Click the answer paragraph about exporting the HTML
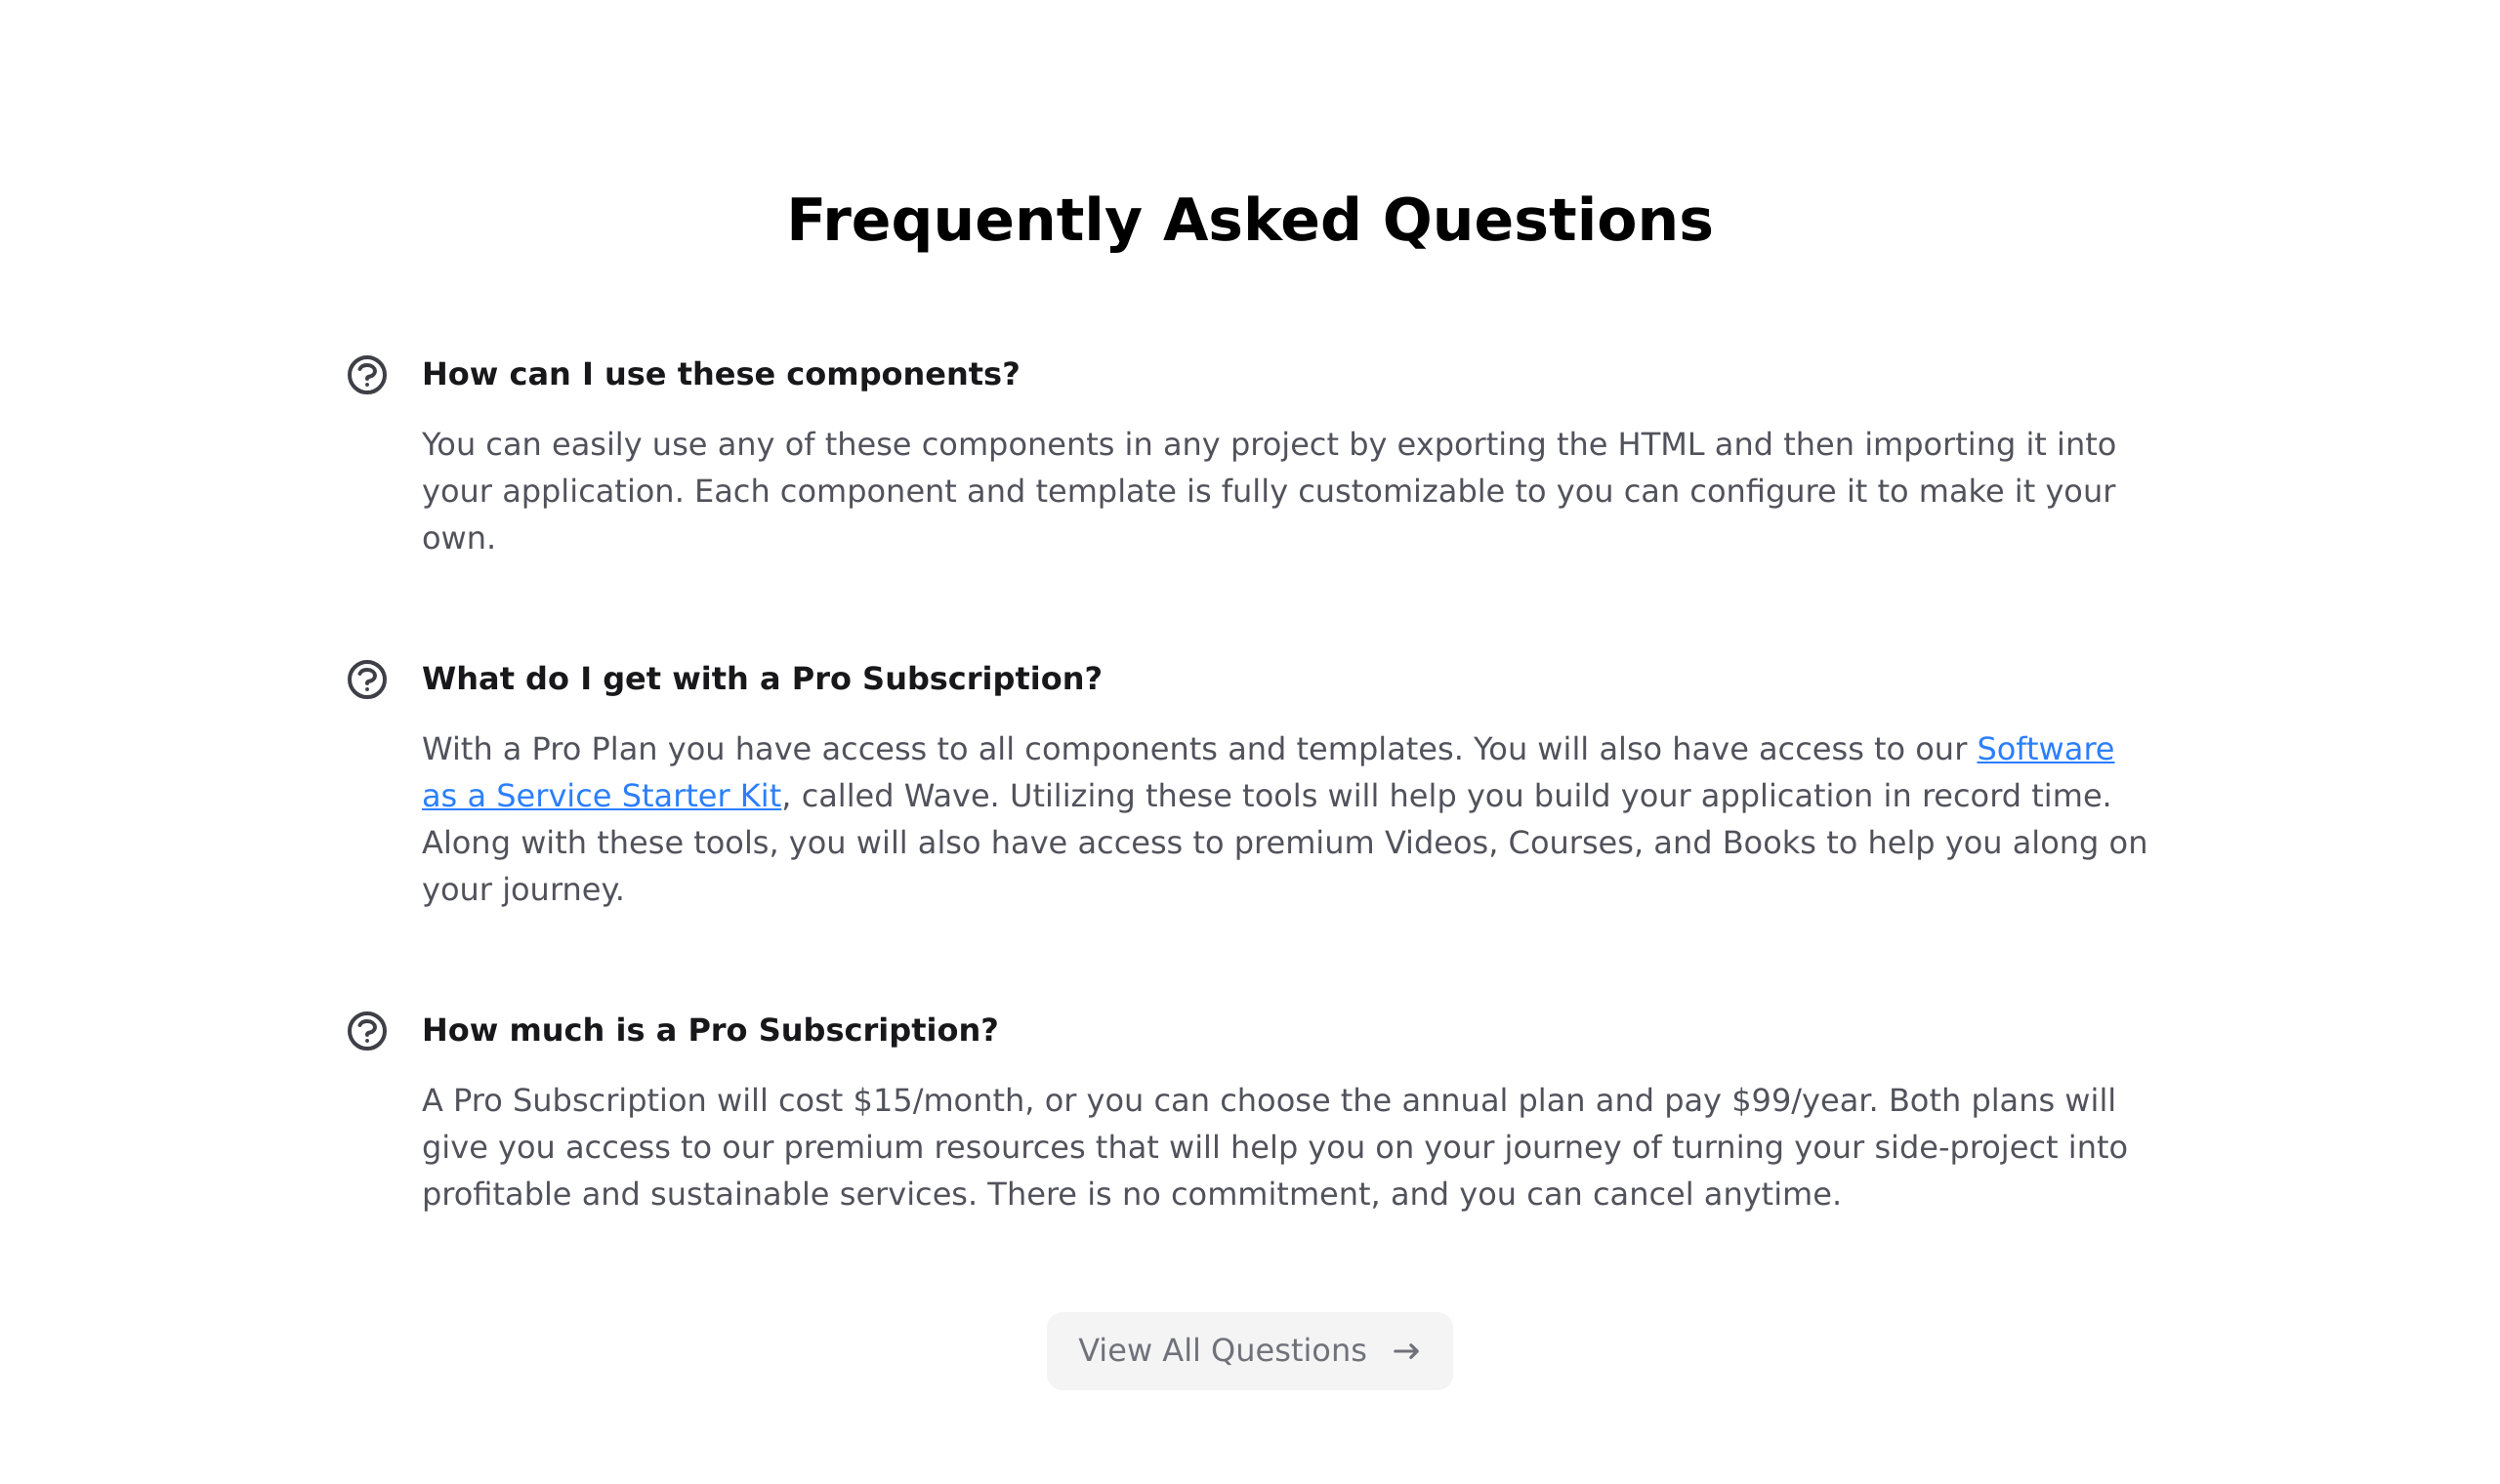 [x=1269, y=491]
